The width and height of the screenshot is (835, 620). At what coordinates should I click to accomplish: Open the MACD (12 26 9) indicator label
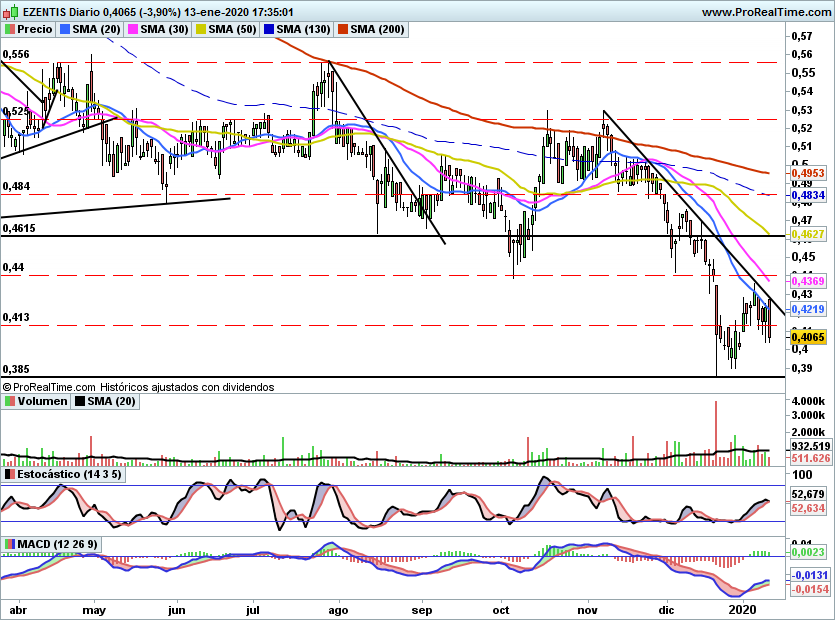coord(58,544)
